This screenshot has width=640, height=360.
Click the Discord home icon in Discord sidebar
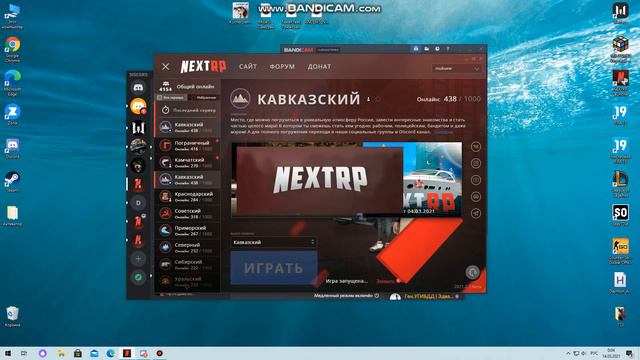coord(138,87)
